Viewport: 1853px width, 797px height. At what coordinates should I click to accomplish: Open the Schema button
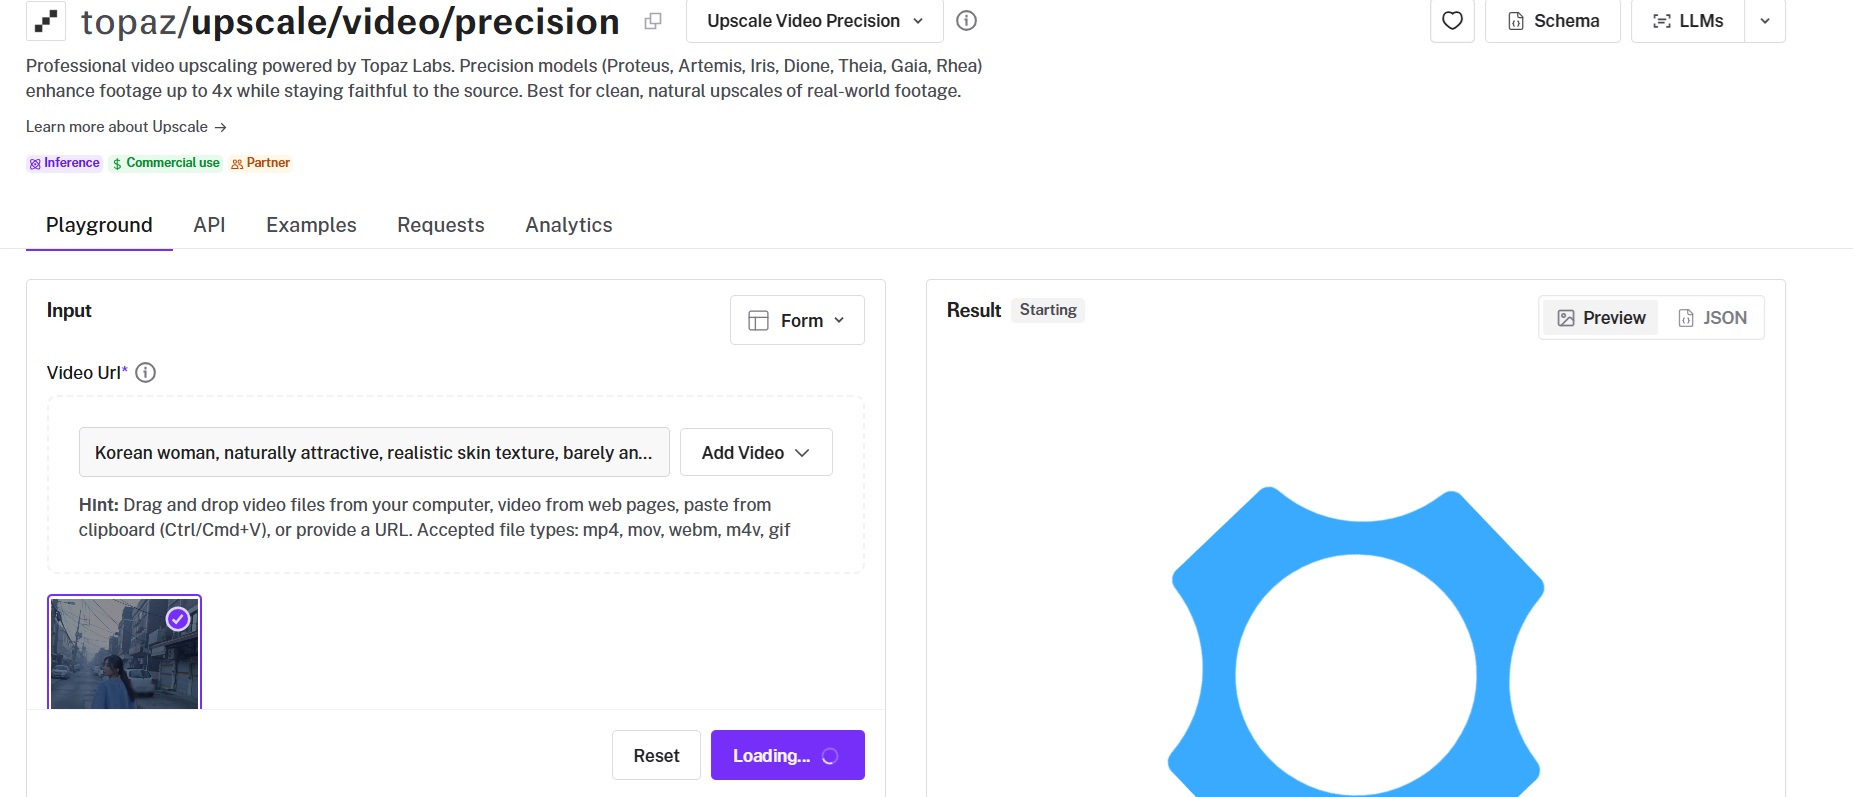click(1552, 21)
